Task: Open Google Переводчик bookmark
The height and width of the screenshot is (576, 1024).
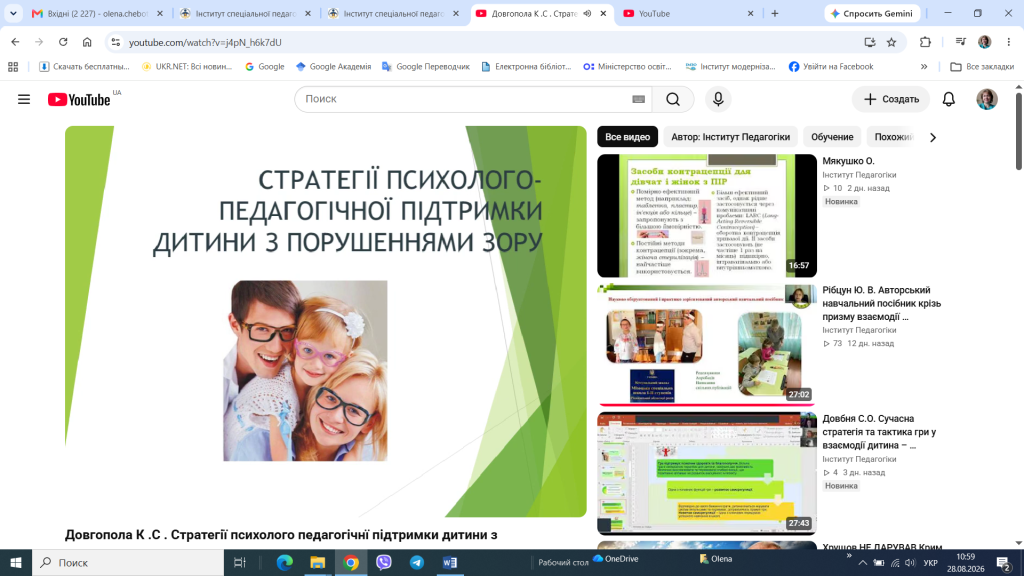Action: tap(426, 67)
